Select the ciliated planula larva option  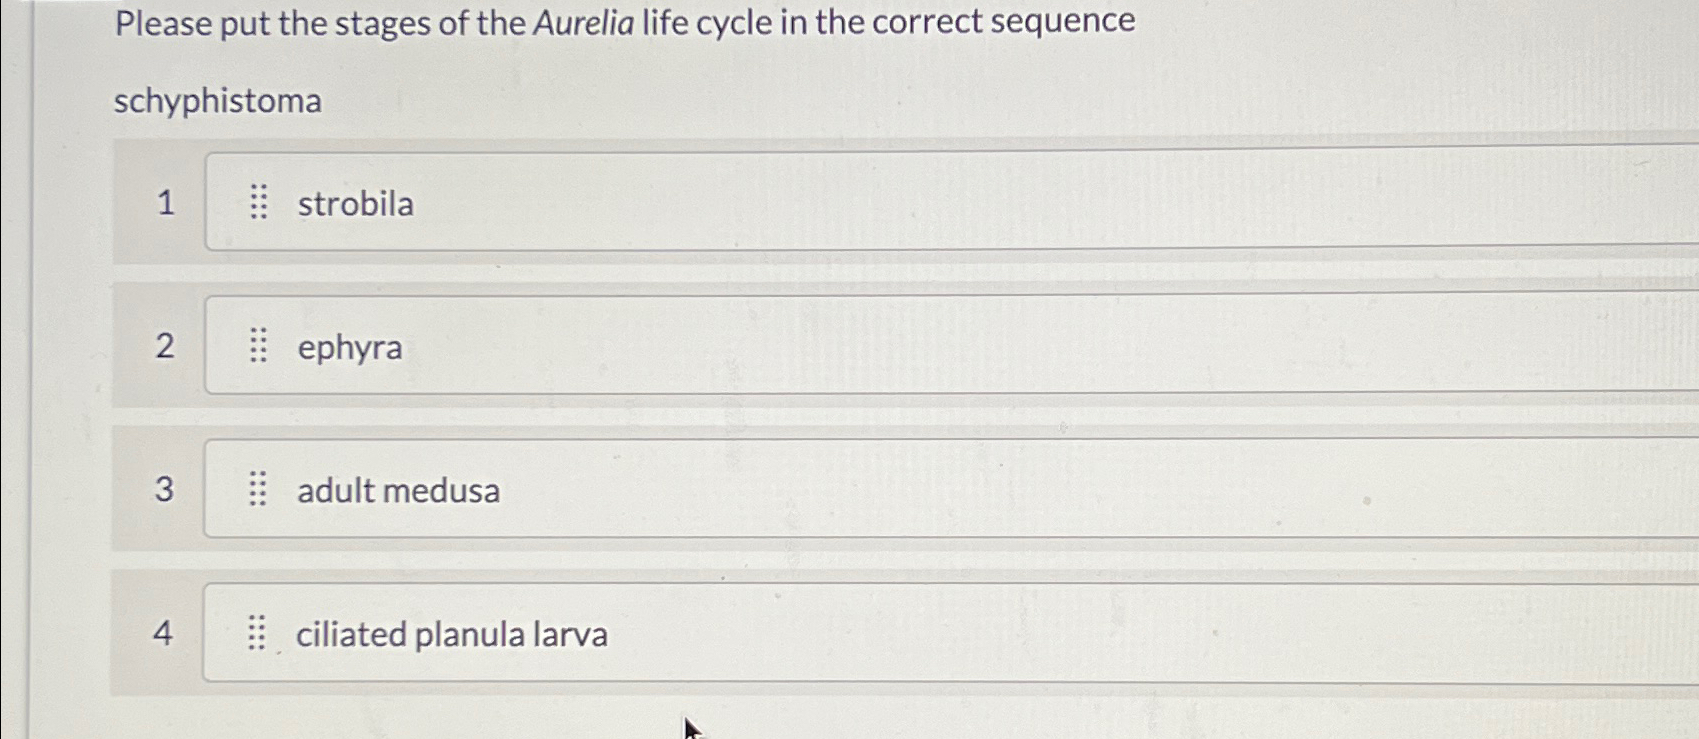pyautogui.click(x=451, y=633)
